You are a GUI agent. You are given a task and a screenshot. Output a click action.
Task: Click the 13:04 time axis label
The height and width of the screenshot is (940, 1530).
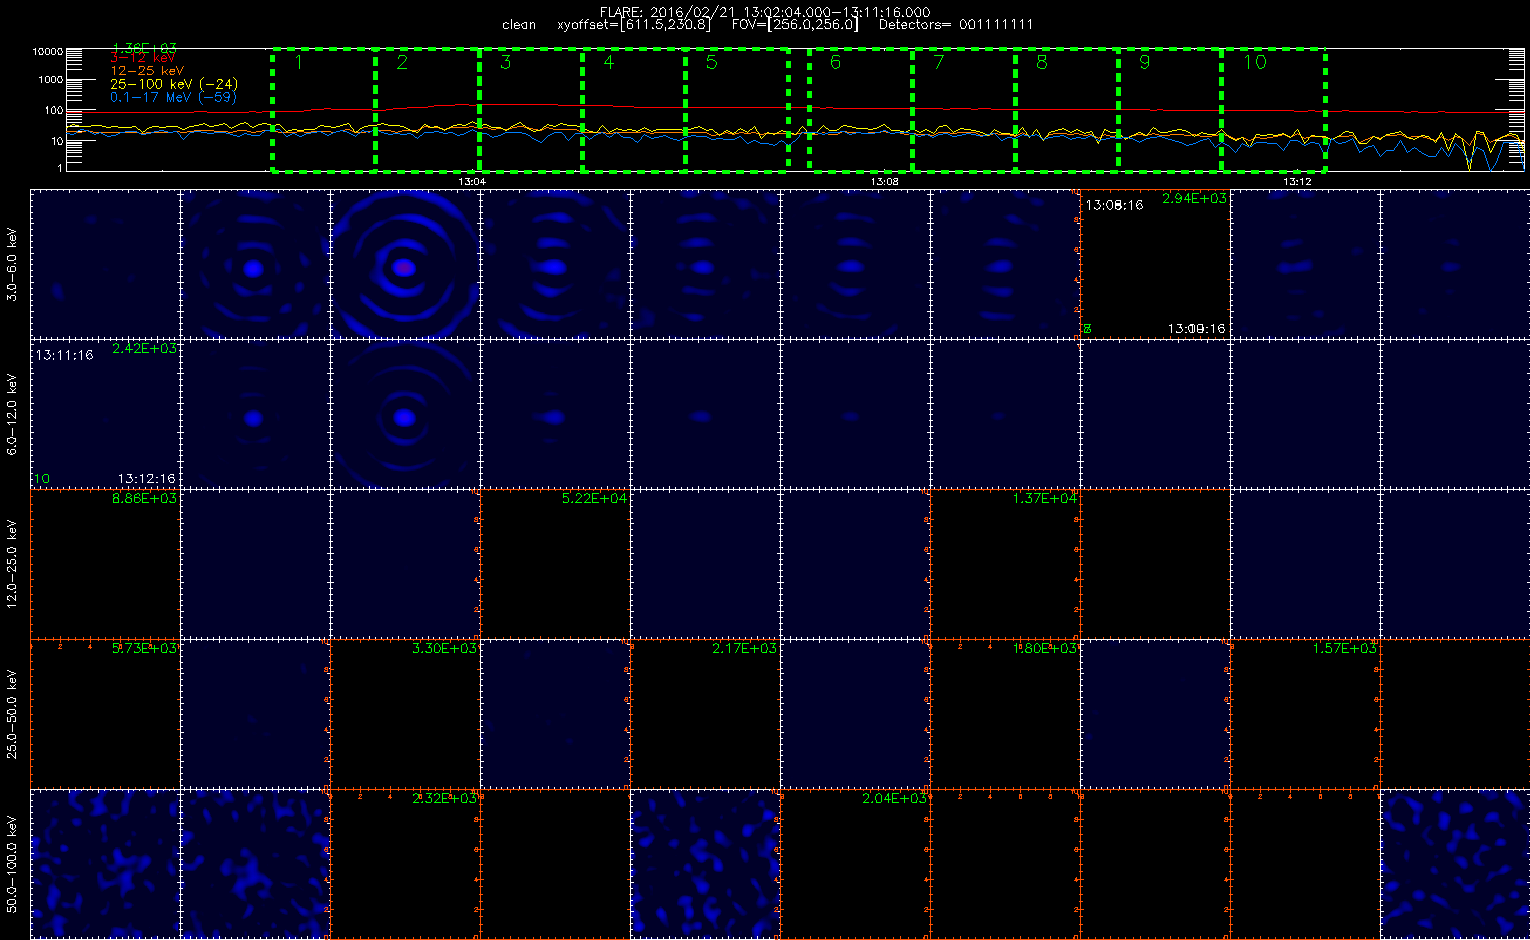(472, 182)
